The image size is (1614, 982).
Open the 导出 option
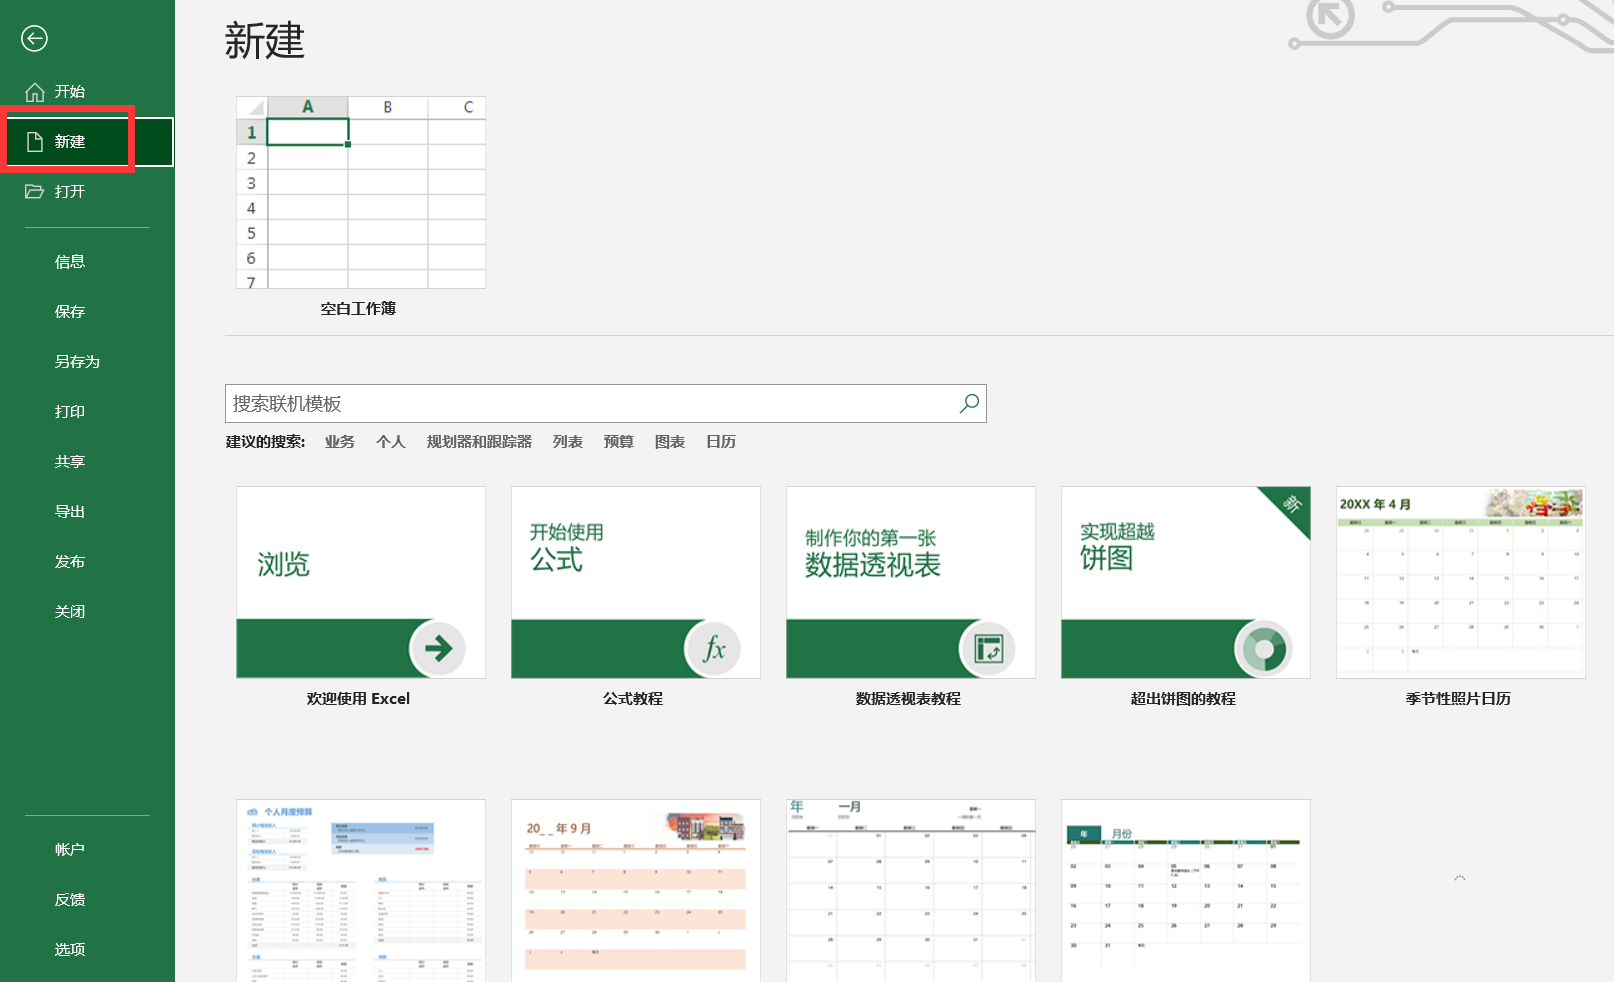70,511
